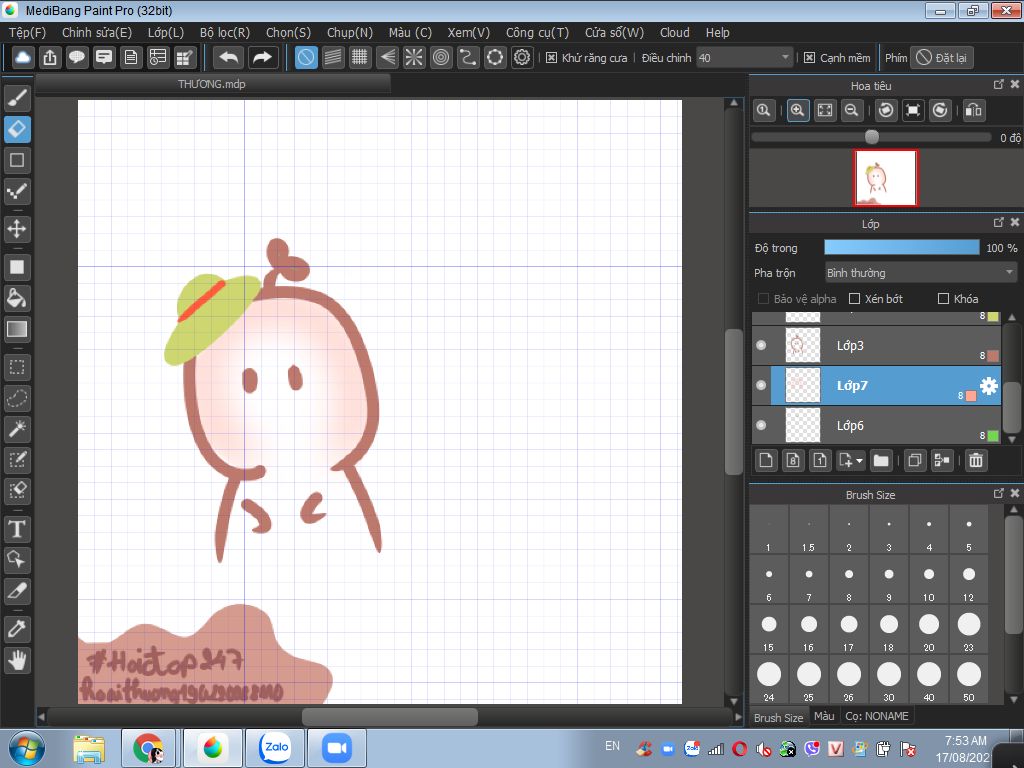Choose the Text tool
Screen dimensions: 1024x768
(17, 529)
